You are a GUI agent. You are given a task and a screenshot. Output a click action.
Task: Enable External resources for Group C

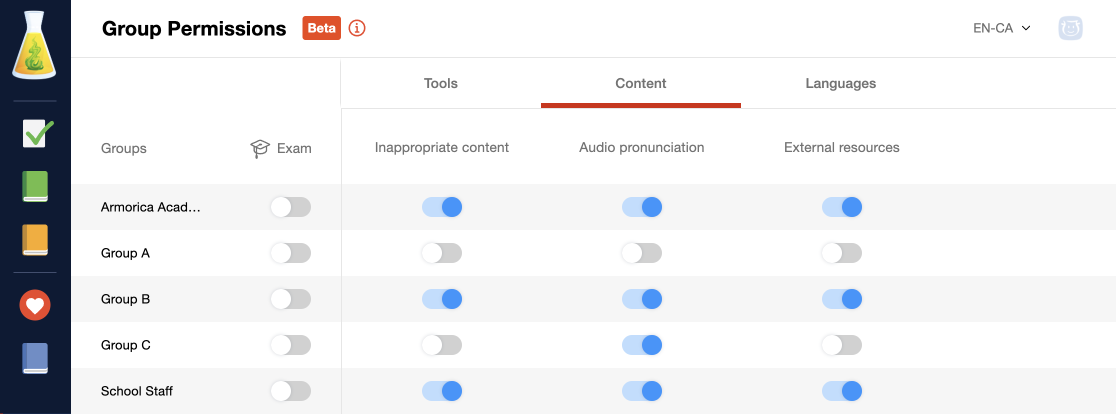point(842,345)
